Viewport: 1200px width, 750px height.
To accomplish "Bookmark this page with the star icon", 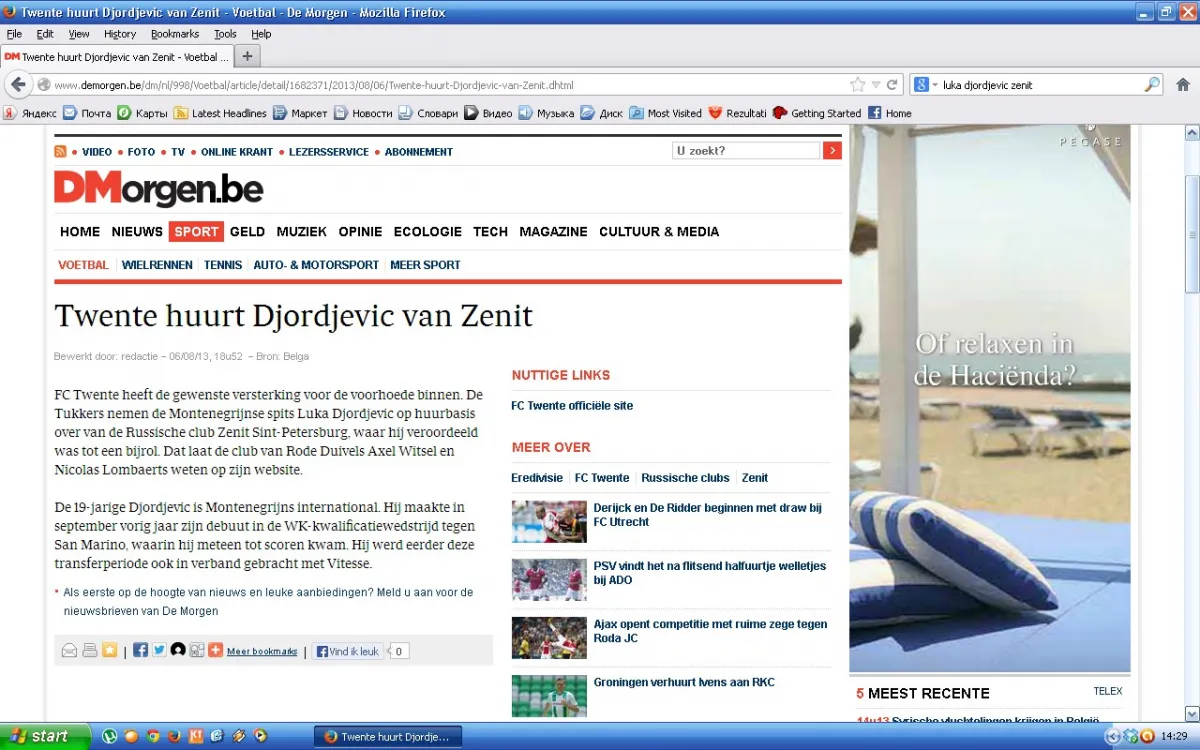I will point(857,85).
